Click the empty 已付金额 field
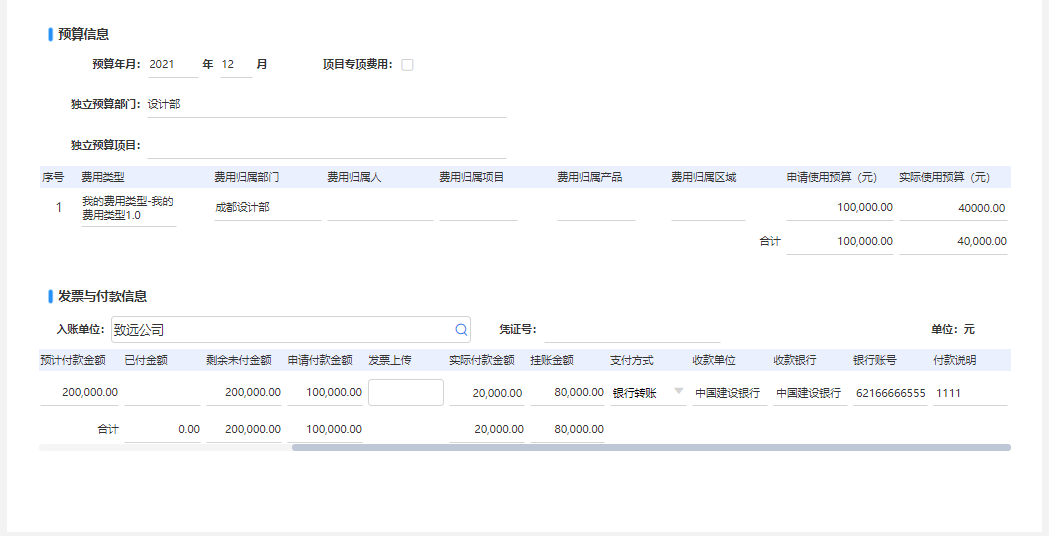Screen dimensions: 1049x536 [163, 393]
